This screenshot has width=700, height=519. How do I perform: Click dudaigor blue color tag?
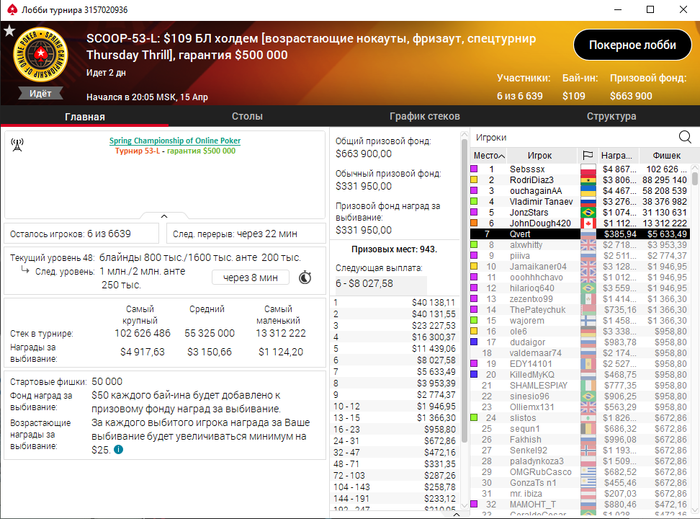click(x=474, y=342)
